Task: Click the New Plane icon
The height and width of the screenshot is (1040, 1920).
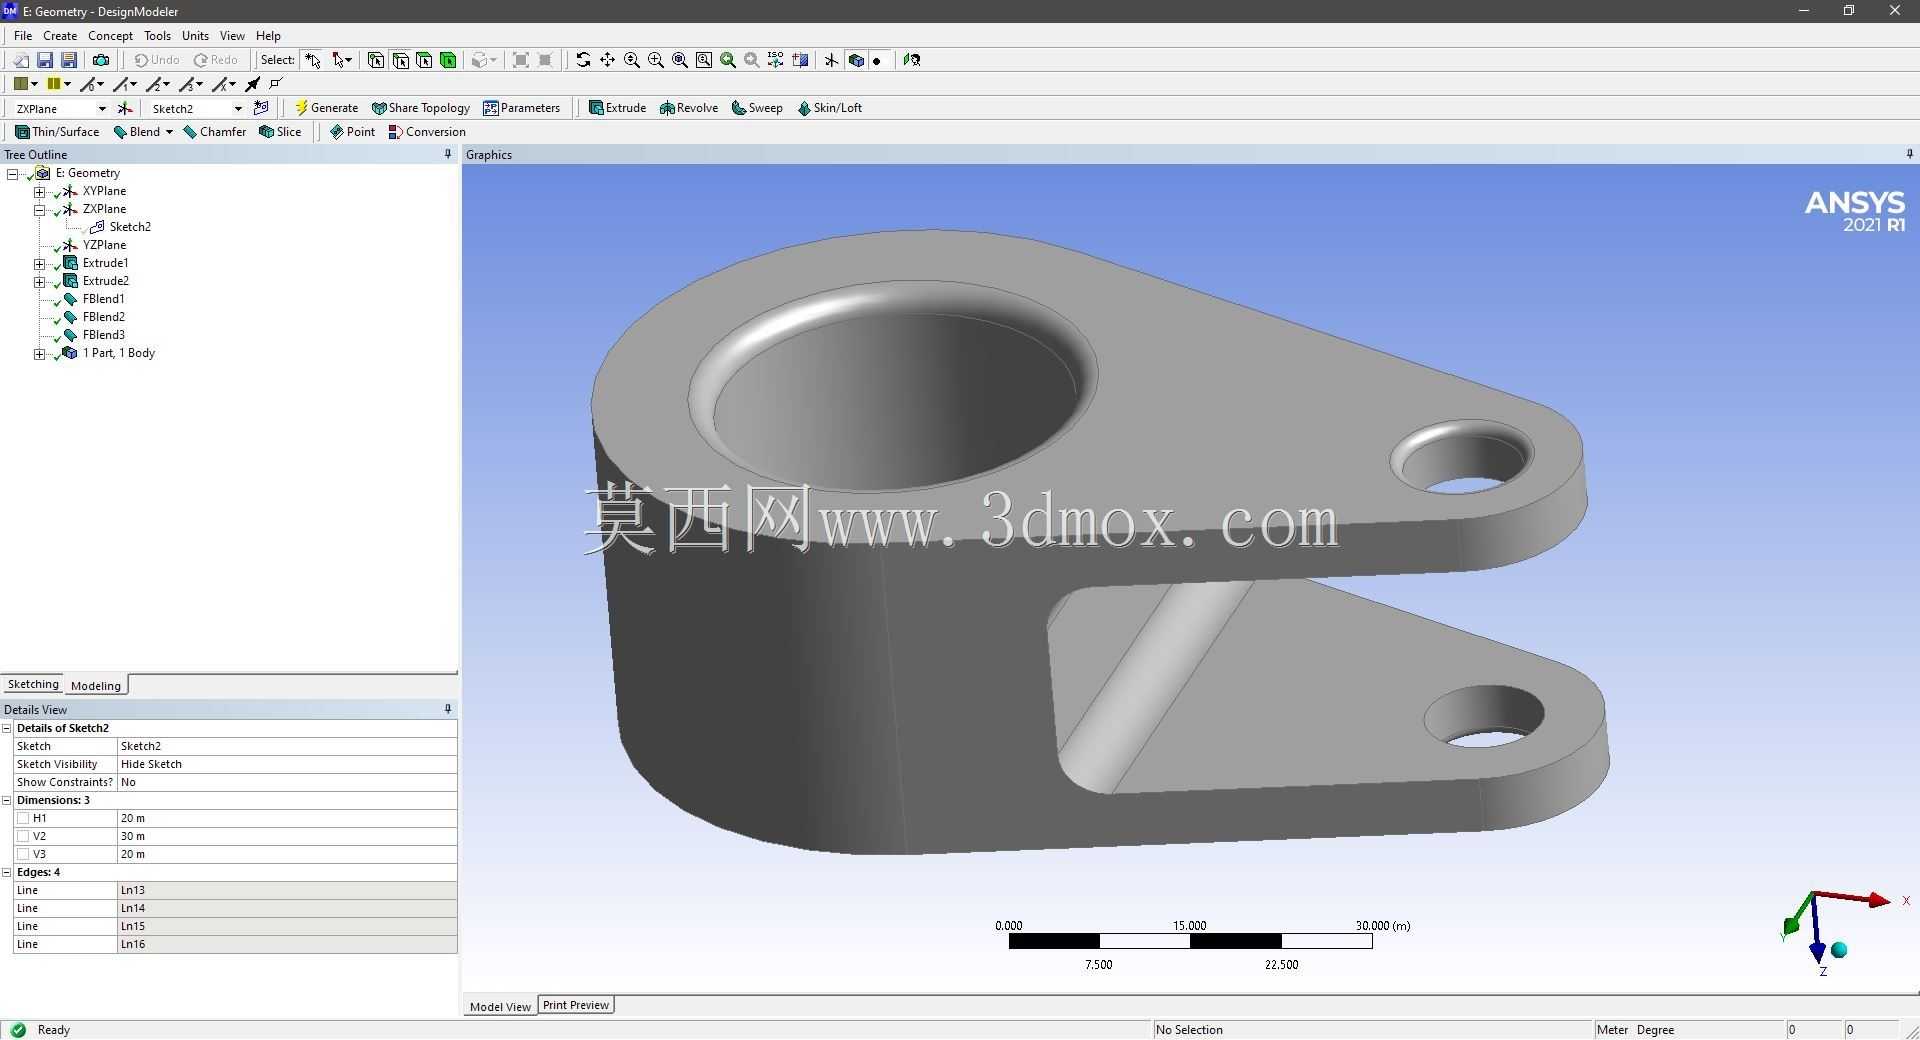Action: pyautogui.click(x=125, y=108)
